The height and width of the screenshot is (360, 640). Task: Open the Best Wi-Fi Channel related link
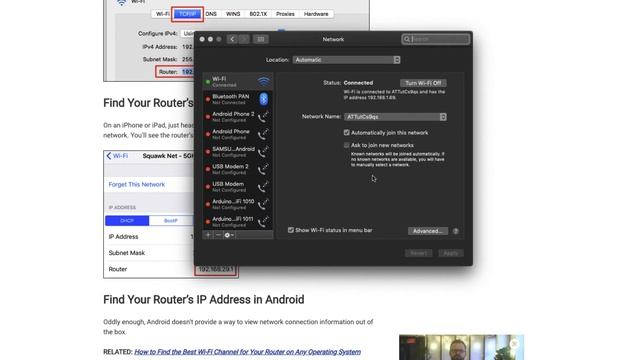tap(247, 352)
